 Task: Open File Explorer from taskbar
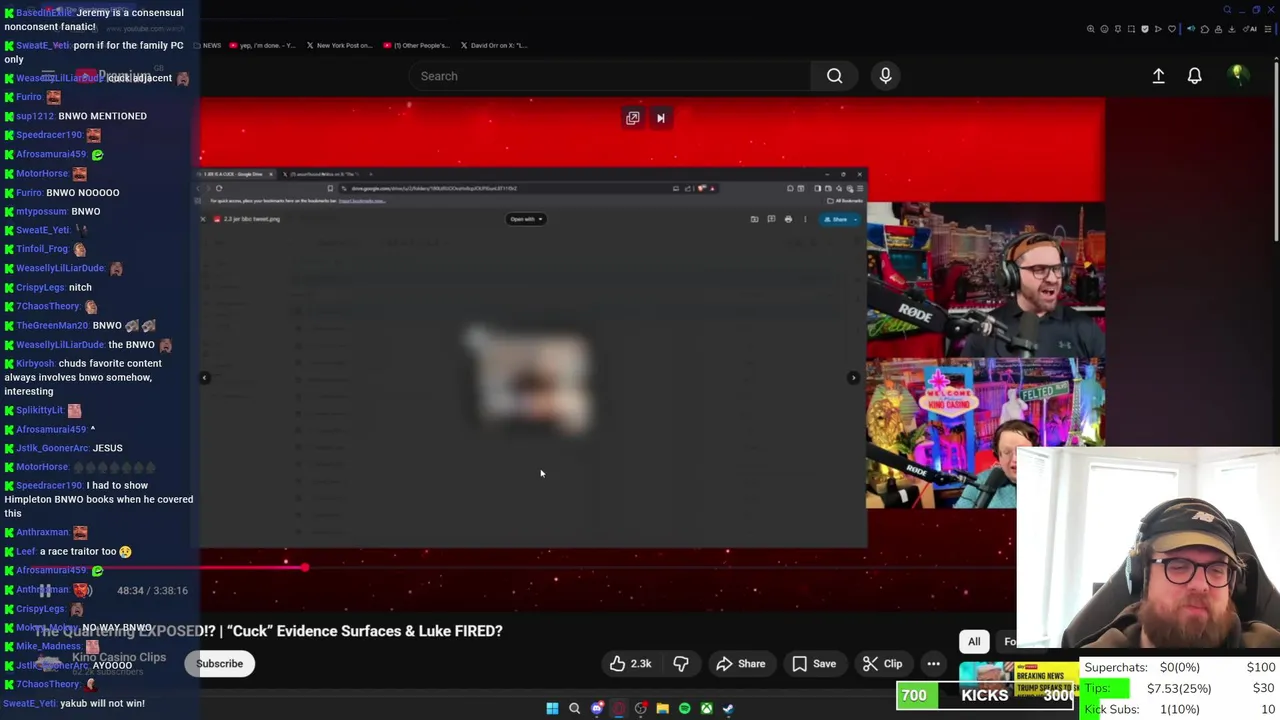tap(662, 708)
